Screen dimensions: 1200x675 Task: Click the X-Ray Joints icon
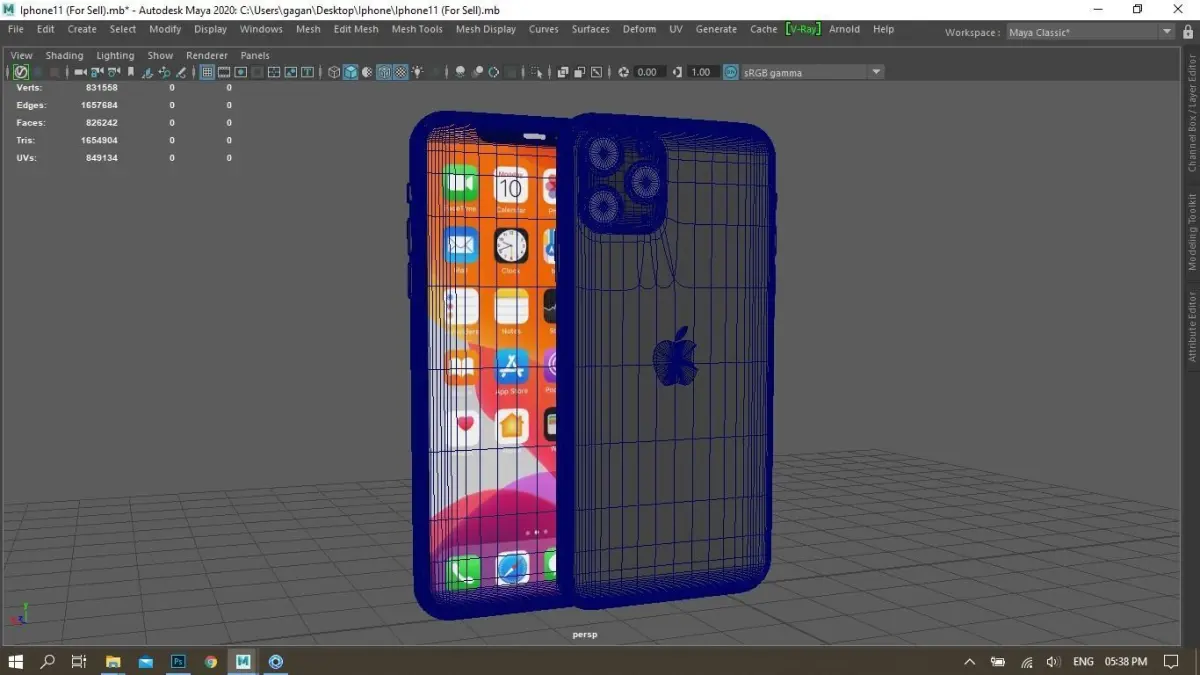click(x=597, y=72)
